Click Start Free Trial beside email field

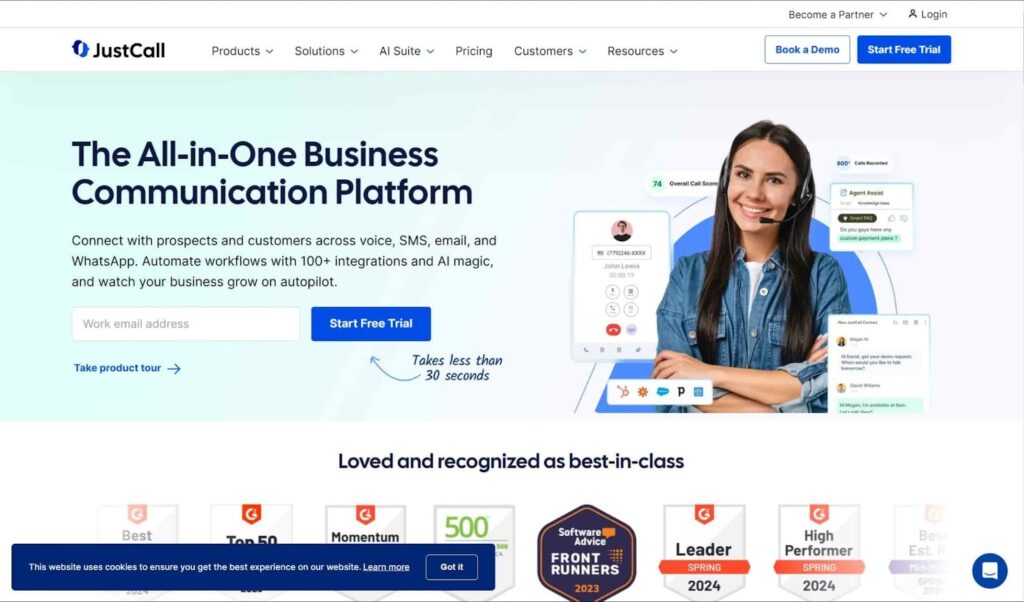click(371, 324)
